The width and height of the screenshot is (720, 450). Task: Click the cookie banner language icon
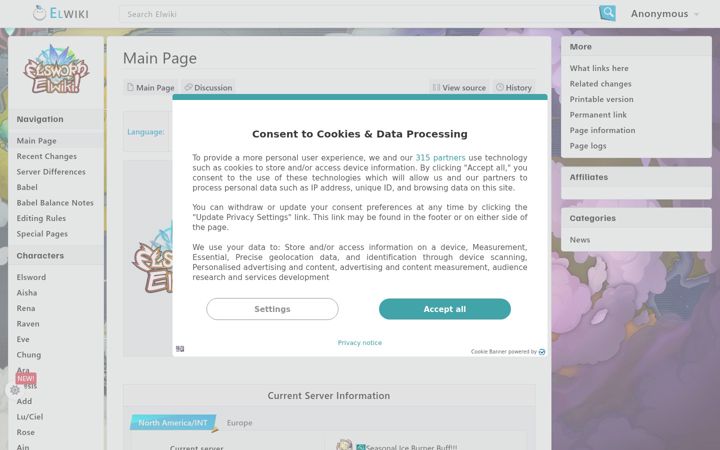tap(180, 349)
